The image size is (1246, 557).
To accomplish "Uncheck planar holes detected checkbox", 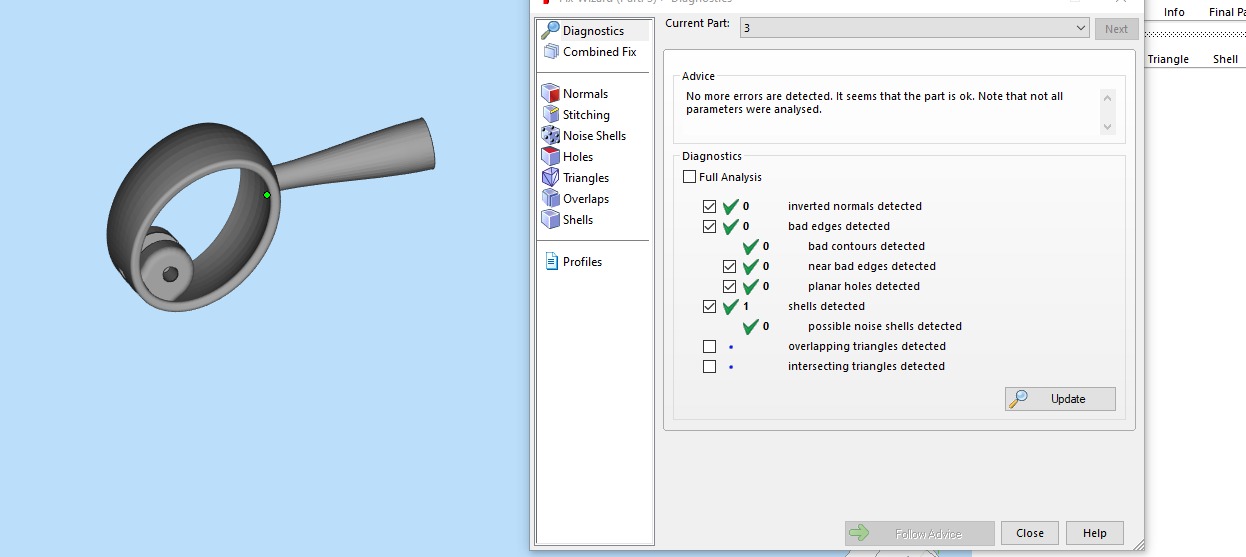I will [729, 286].
